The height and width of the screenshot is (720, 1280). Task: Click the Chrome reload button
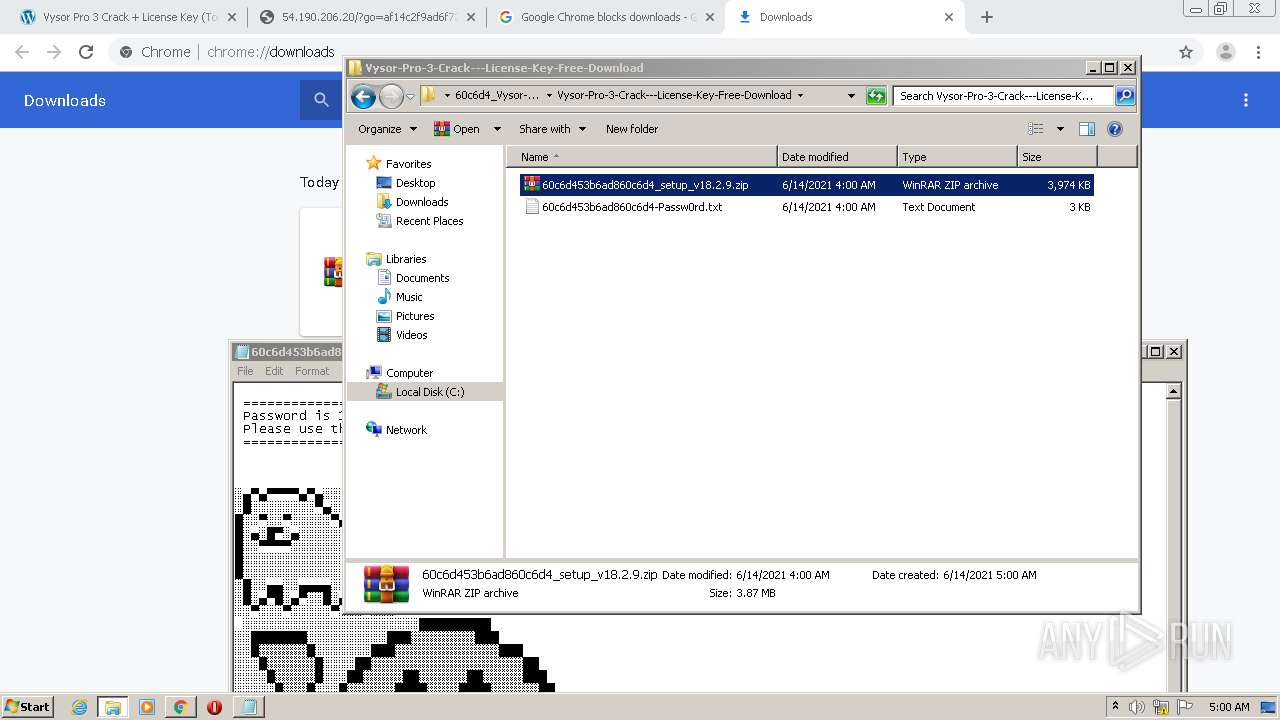tap(86, 52)
